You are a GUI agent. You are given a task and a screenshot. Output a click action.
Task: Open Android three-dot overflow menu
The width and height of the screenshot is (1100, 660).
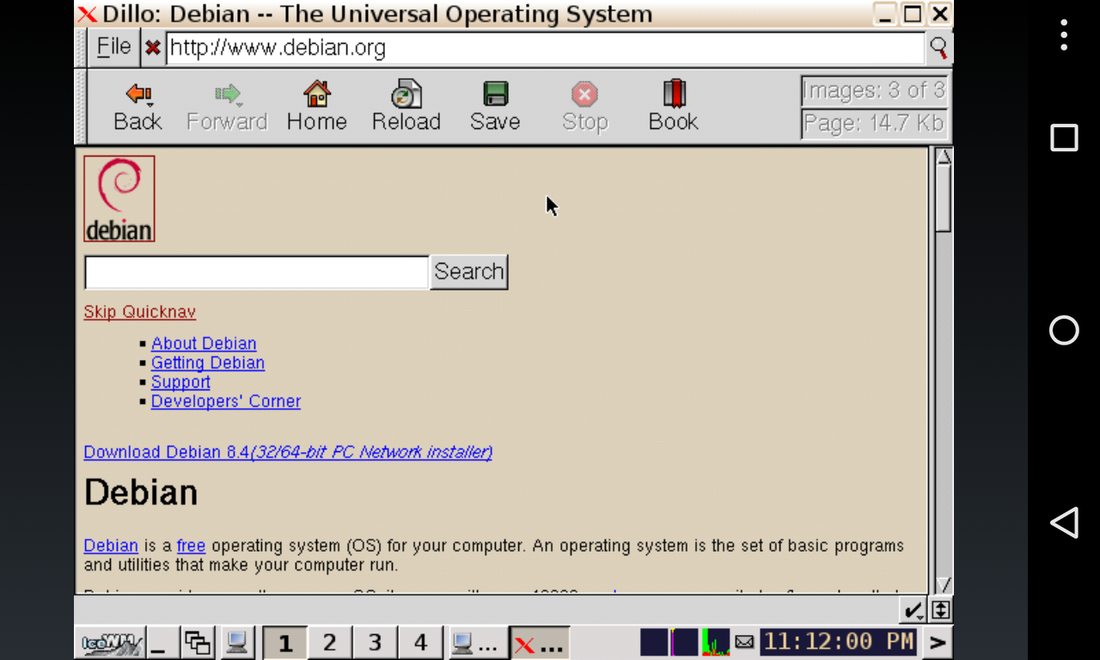tap(1064, 35)
